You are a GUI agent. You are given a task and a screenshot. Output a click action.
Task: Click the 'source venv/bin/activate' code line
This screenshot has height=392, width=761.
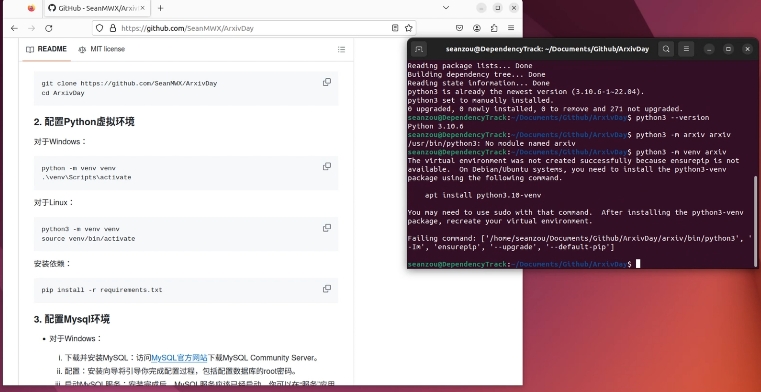point(88,239)
